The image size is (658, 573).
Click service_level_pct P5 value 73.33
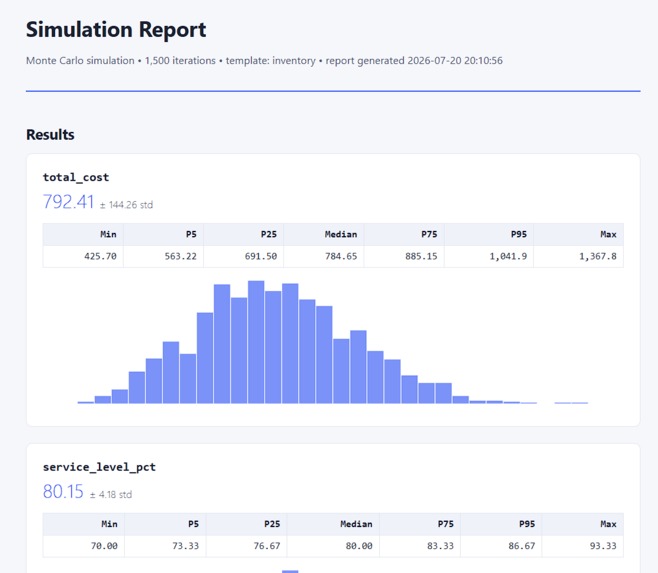pyautogui.click(x=185, y=546)
